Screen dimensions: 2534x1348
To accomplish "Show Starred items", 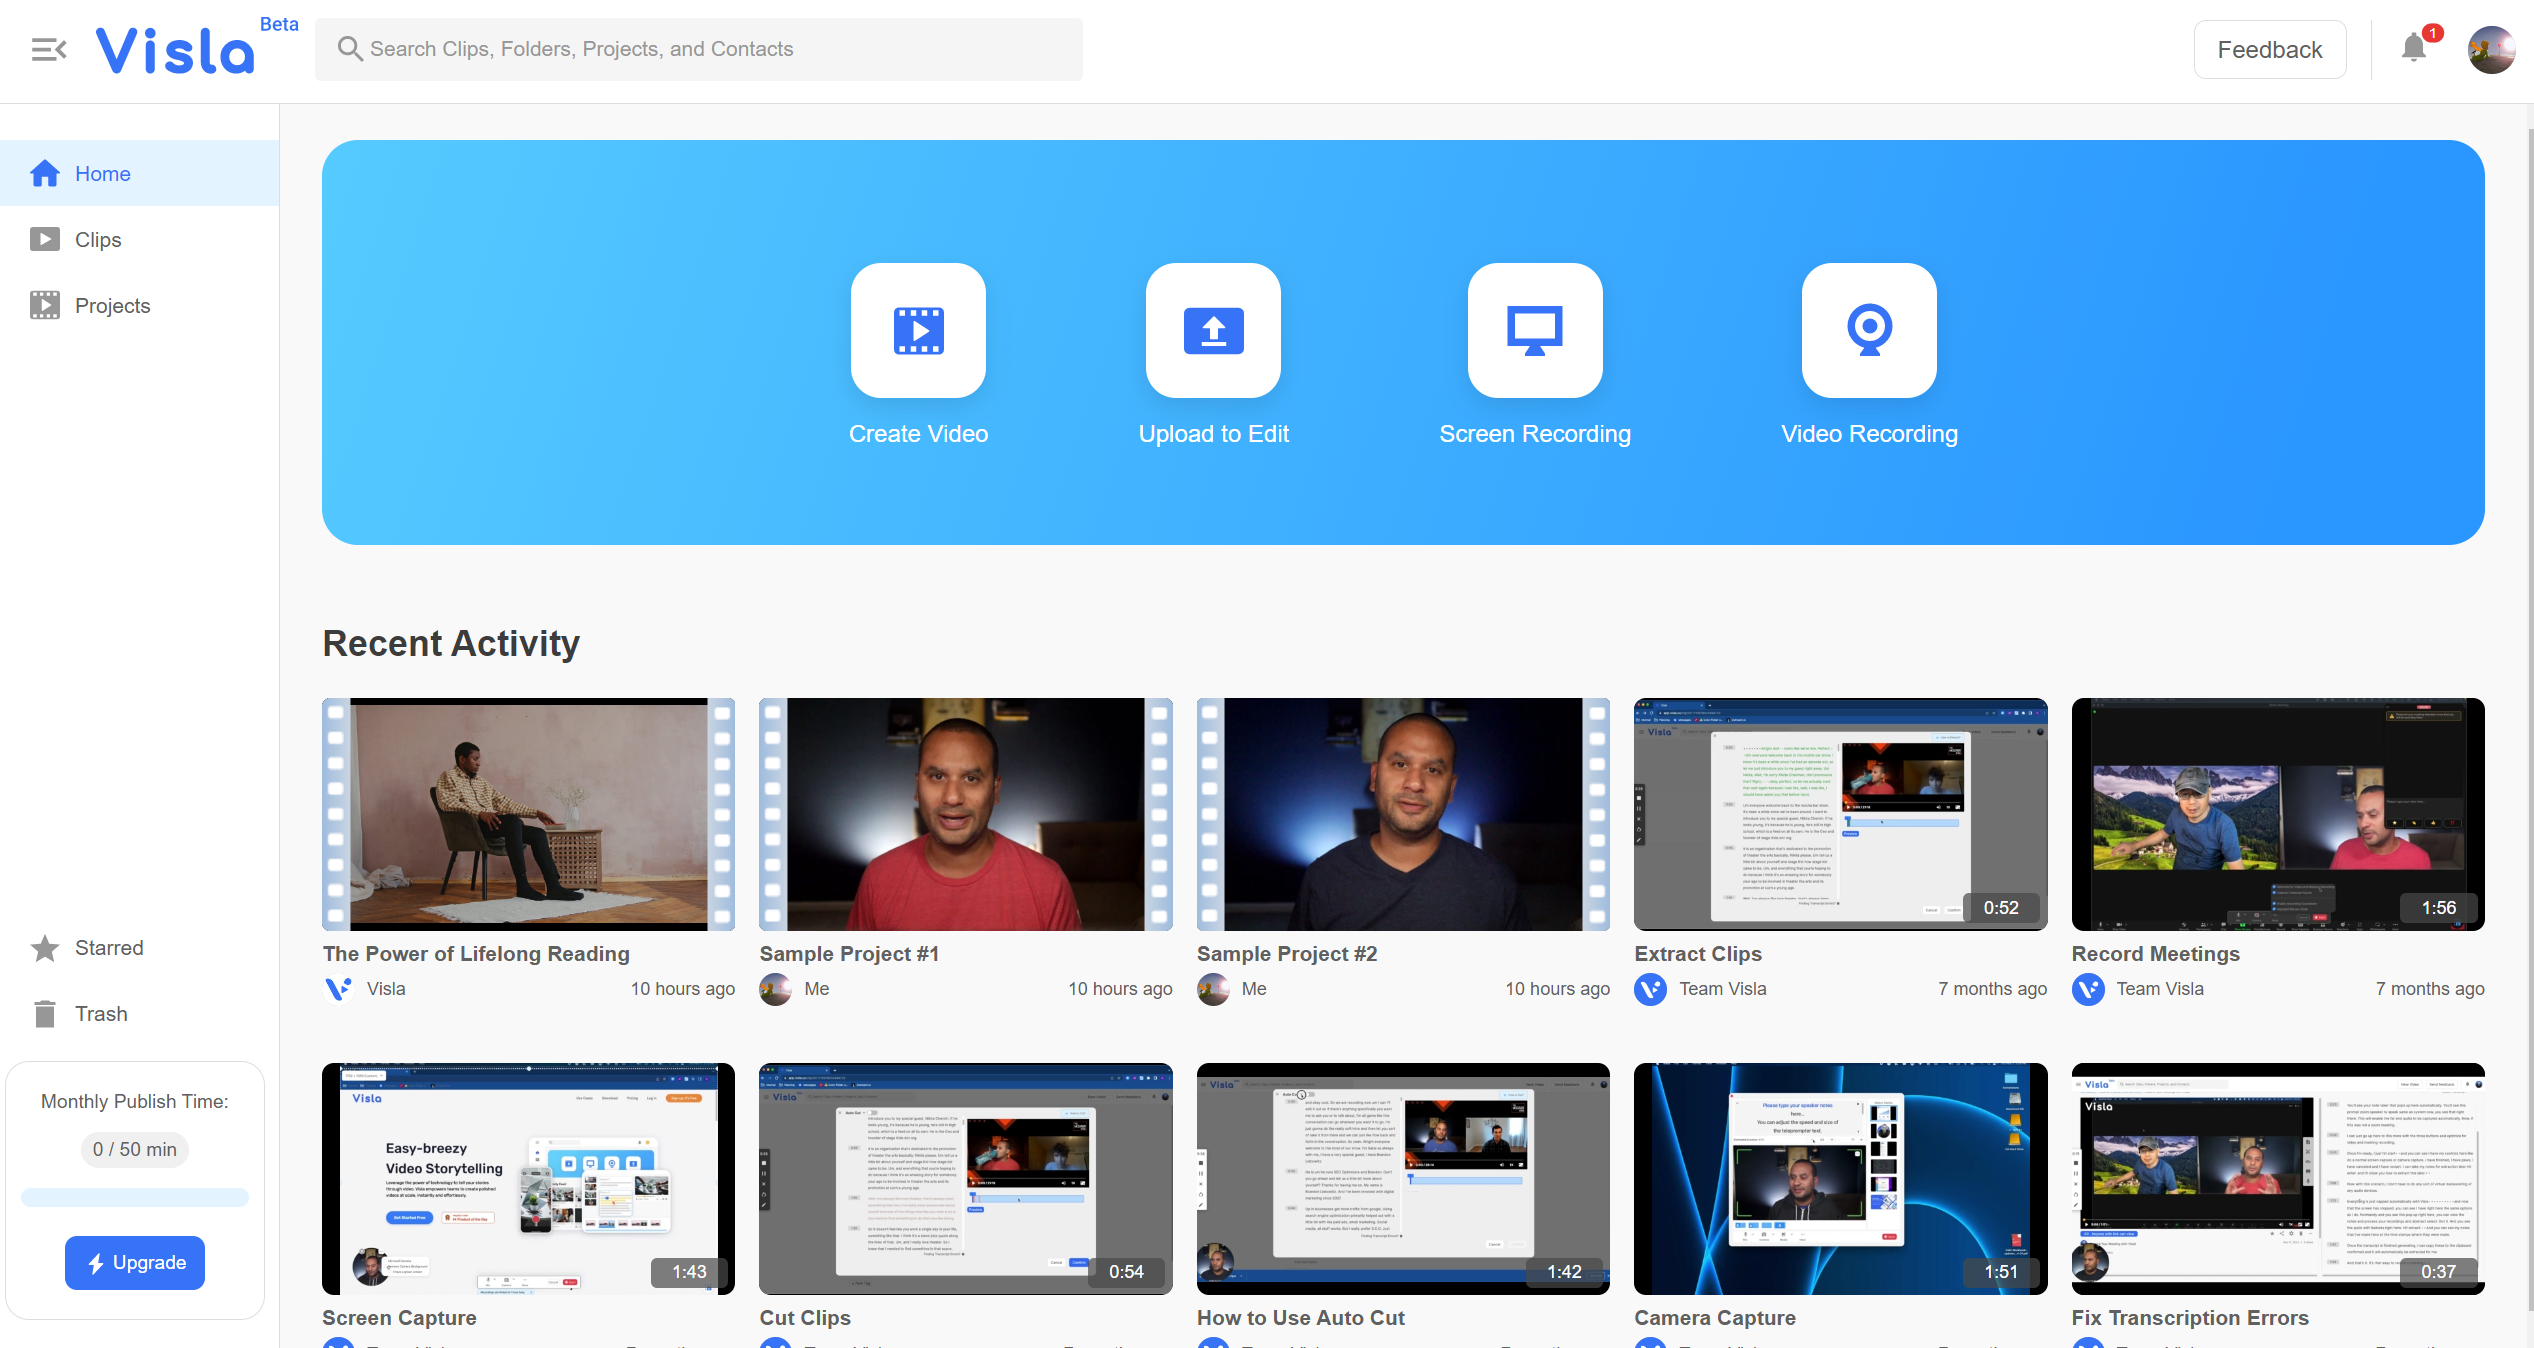I will pos(108,948).
